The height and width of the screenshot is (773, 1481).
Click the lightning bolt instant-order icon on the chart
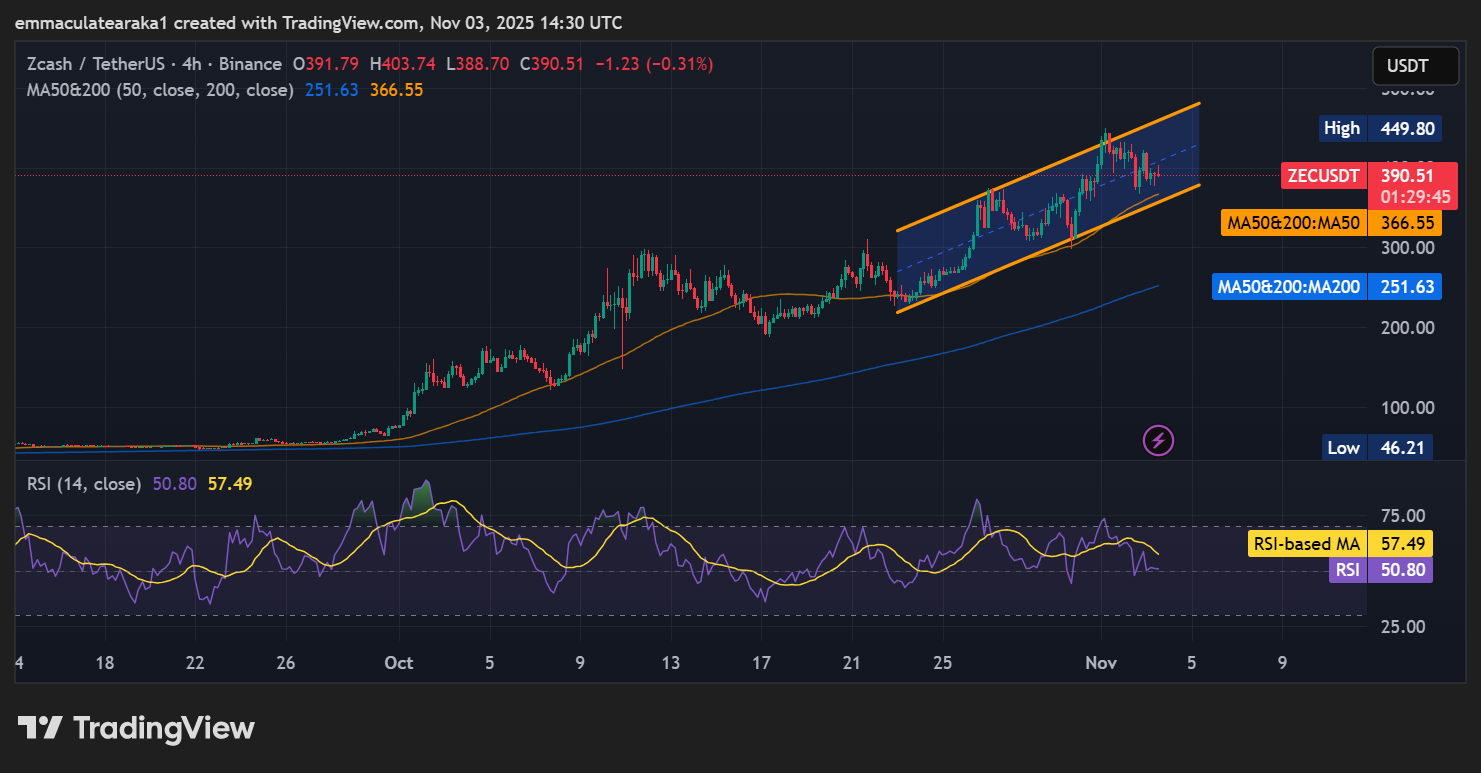coord(1157,441)
